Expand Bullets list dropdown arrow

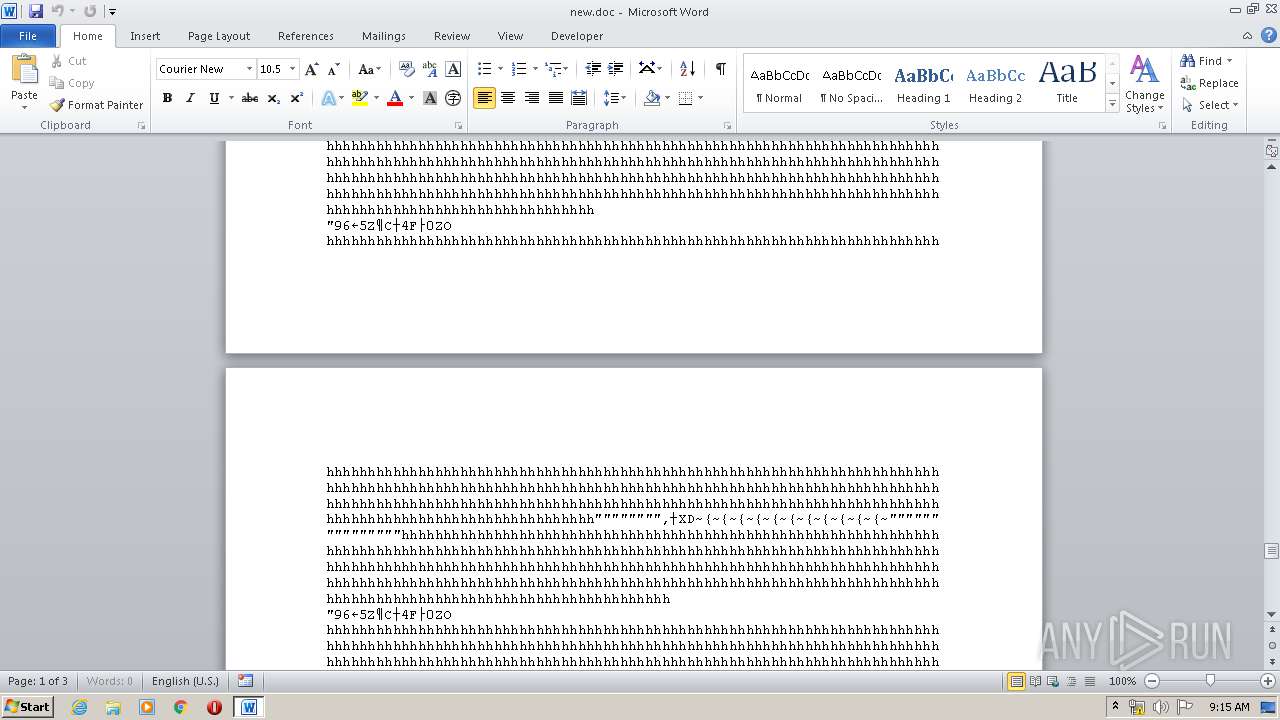tap(501, 69)
